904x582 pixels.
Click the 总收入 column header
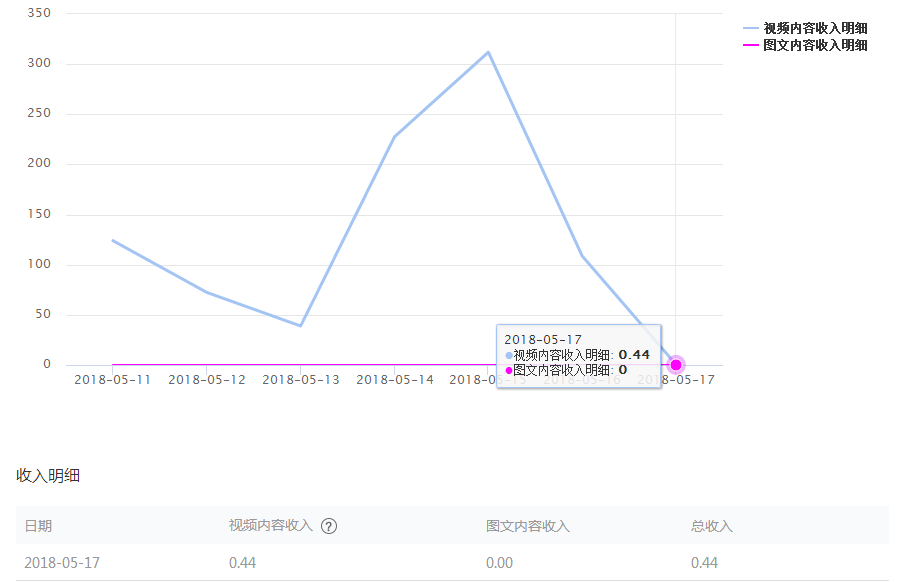pyautogui.click(x=711, y=526)
